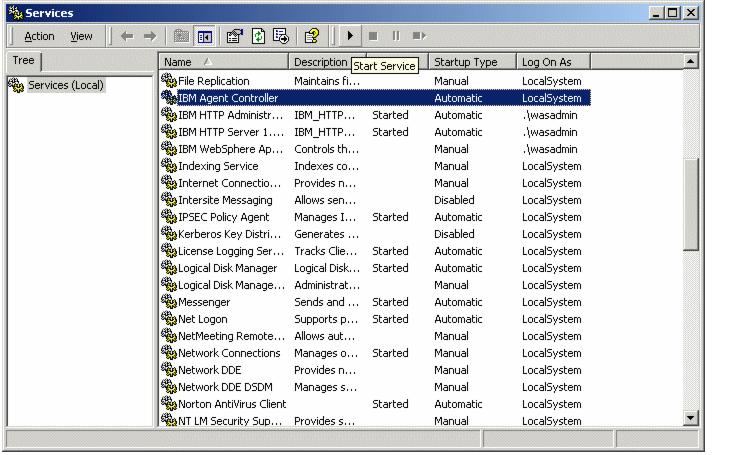Click 'Indexes co...' description text

326,166
